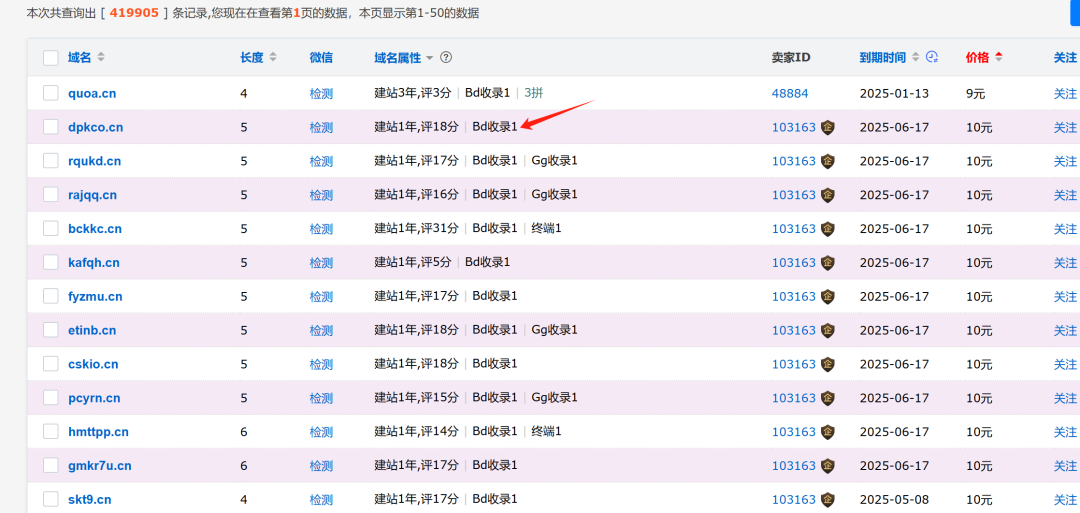Toggle the 价格 sort arrow icon

998,58
